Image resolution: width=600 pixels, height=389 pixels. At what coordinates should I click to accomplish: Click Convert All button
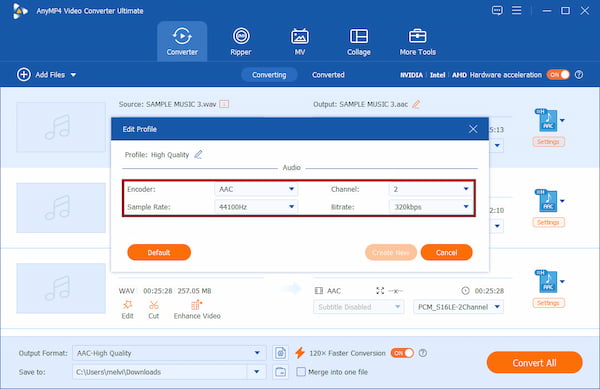[535, 363]
